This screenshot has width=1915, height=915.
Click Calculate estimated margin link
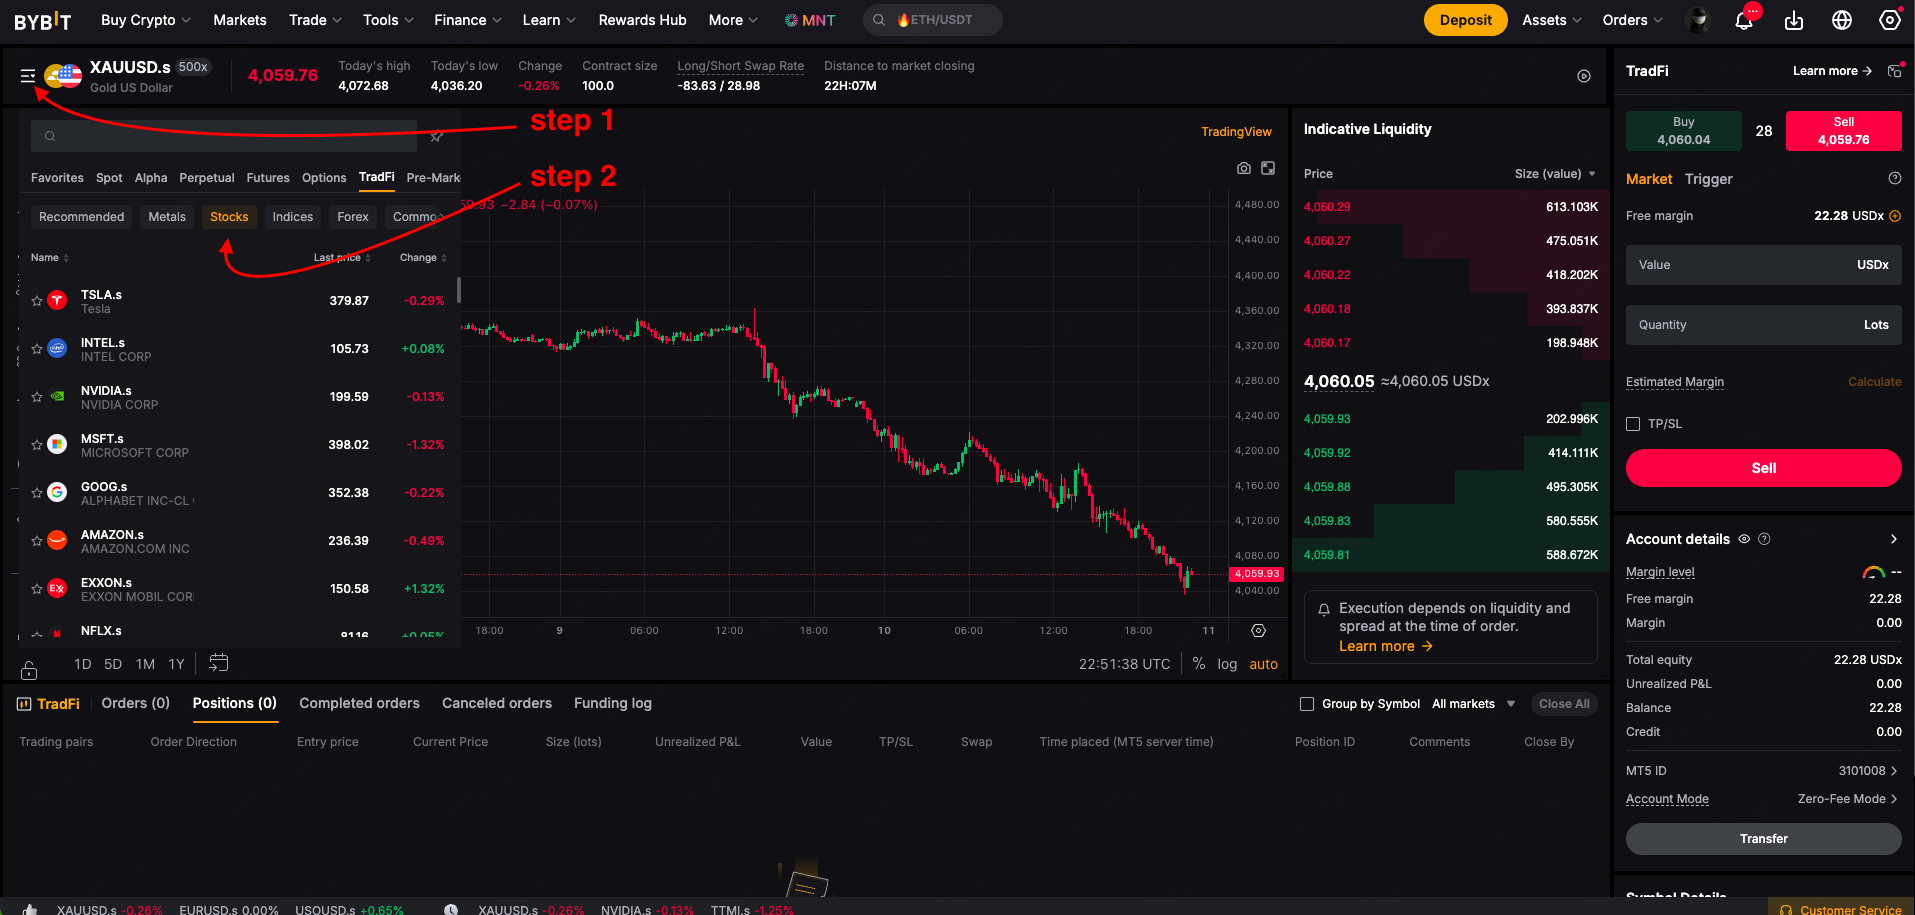pyautogui.click(x=1874, y=382)
